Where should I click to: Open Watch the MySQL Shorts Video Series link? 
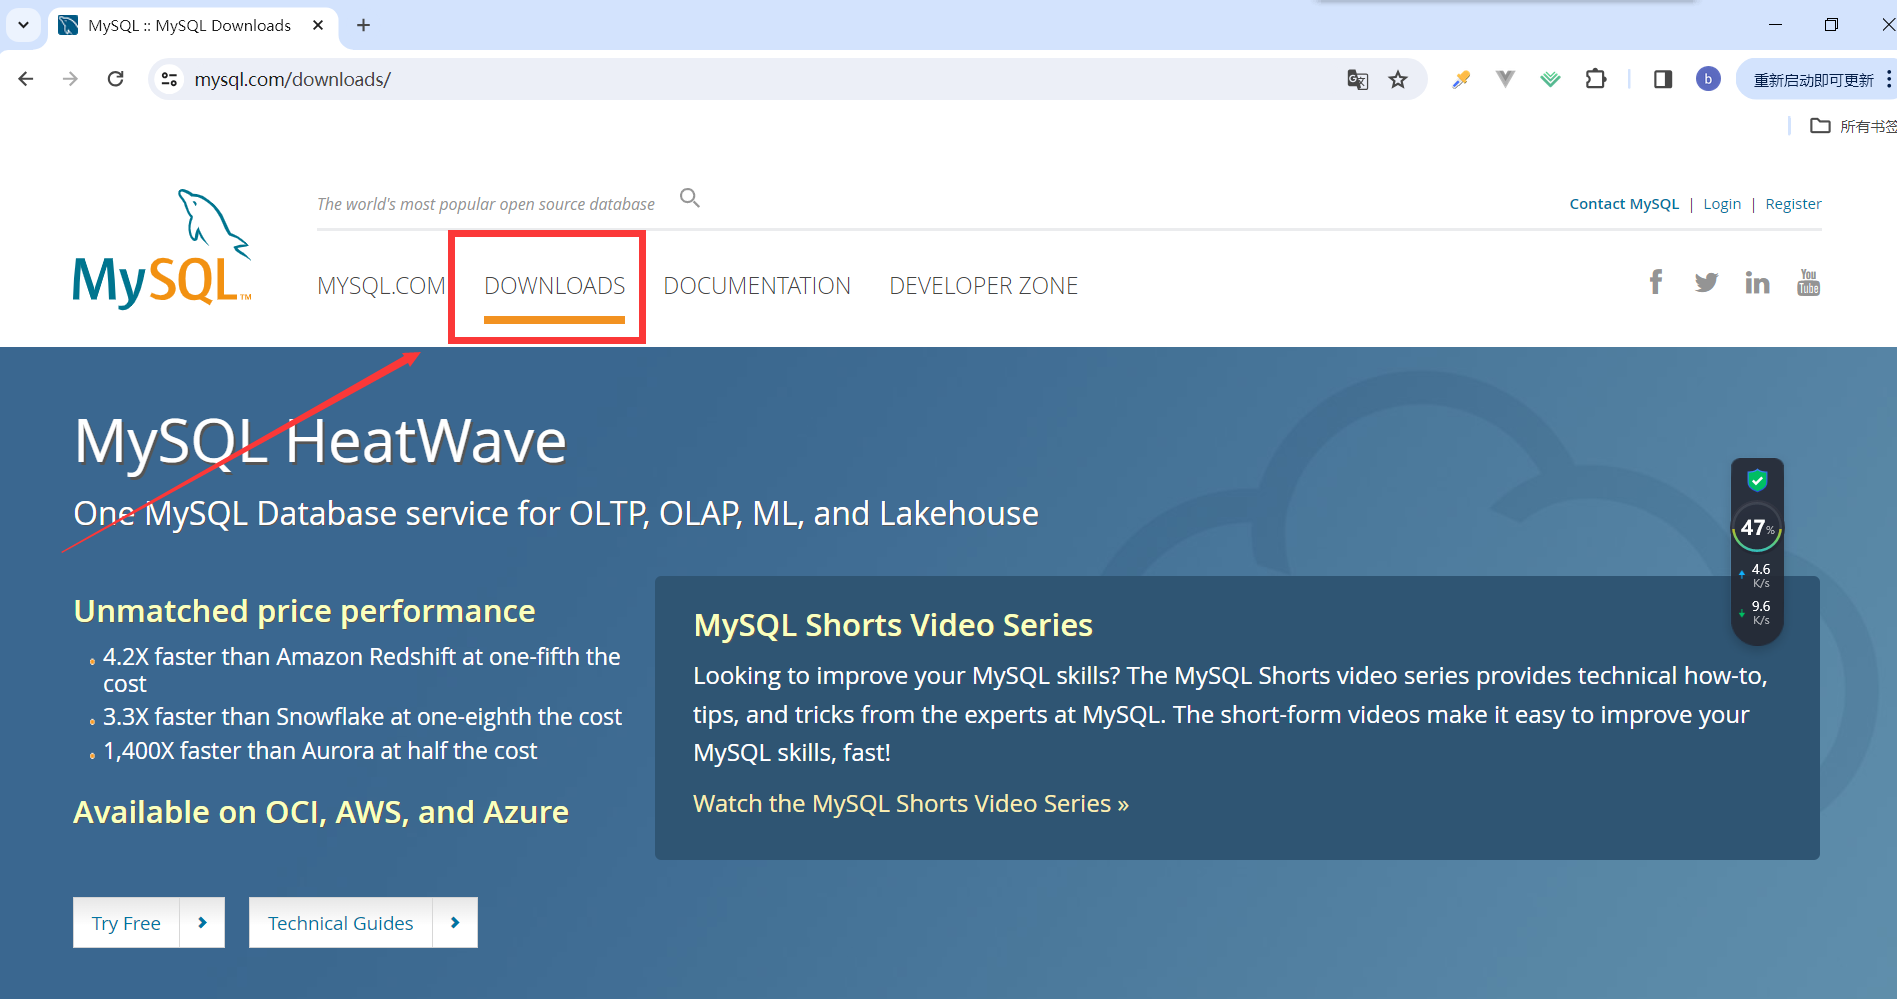(x=911, y=804)
